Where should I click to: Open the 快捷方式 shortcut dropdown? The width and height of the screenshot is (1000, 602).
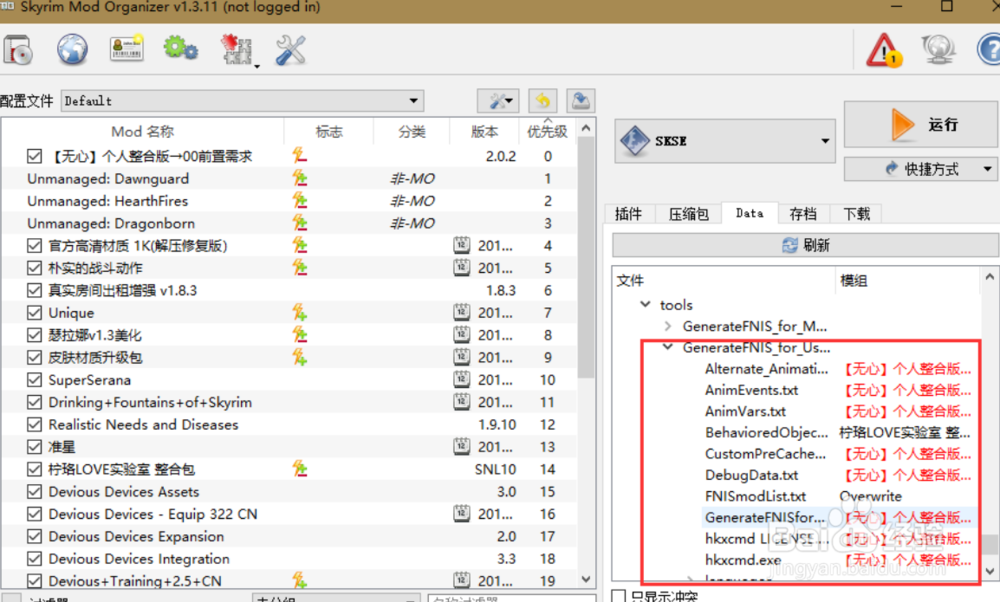pos(920,169)
